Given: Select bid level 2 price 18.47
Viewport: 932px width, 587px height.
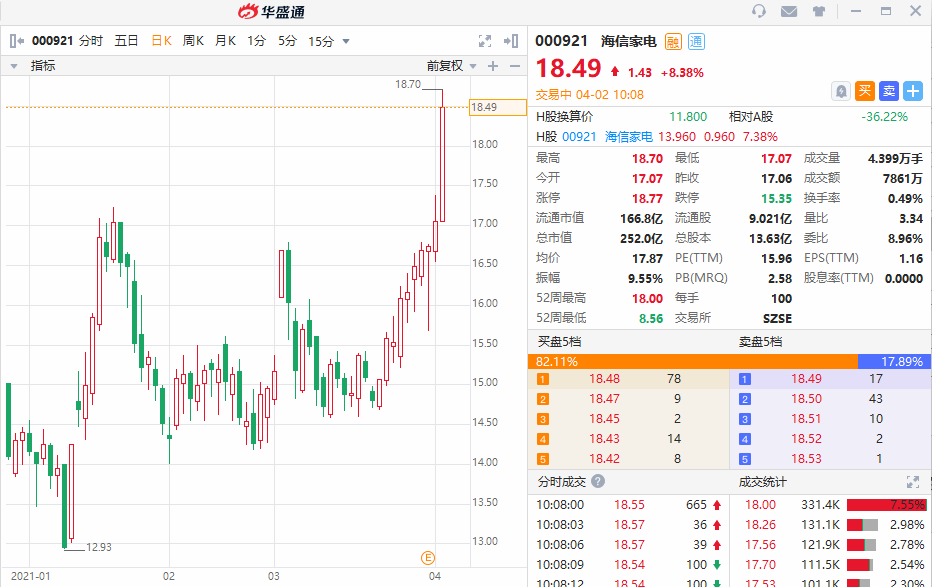Looking at the screenshot, I should 604,399.
